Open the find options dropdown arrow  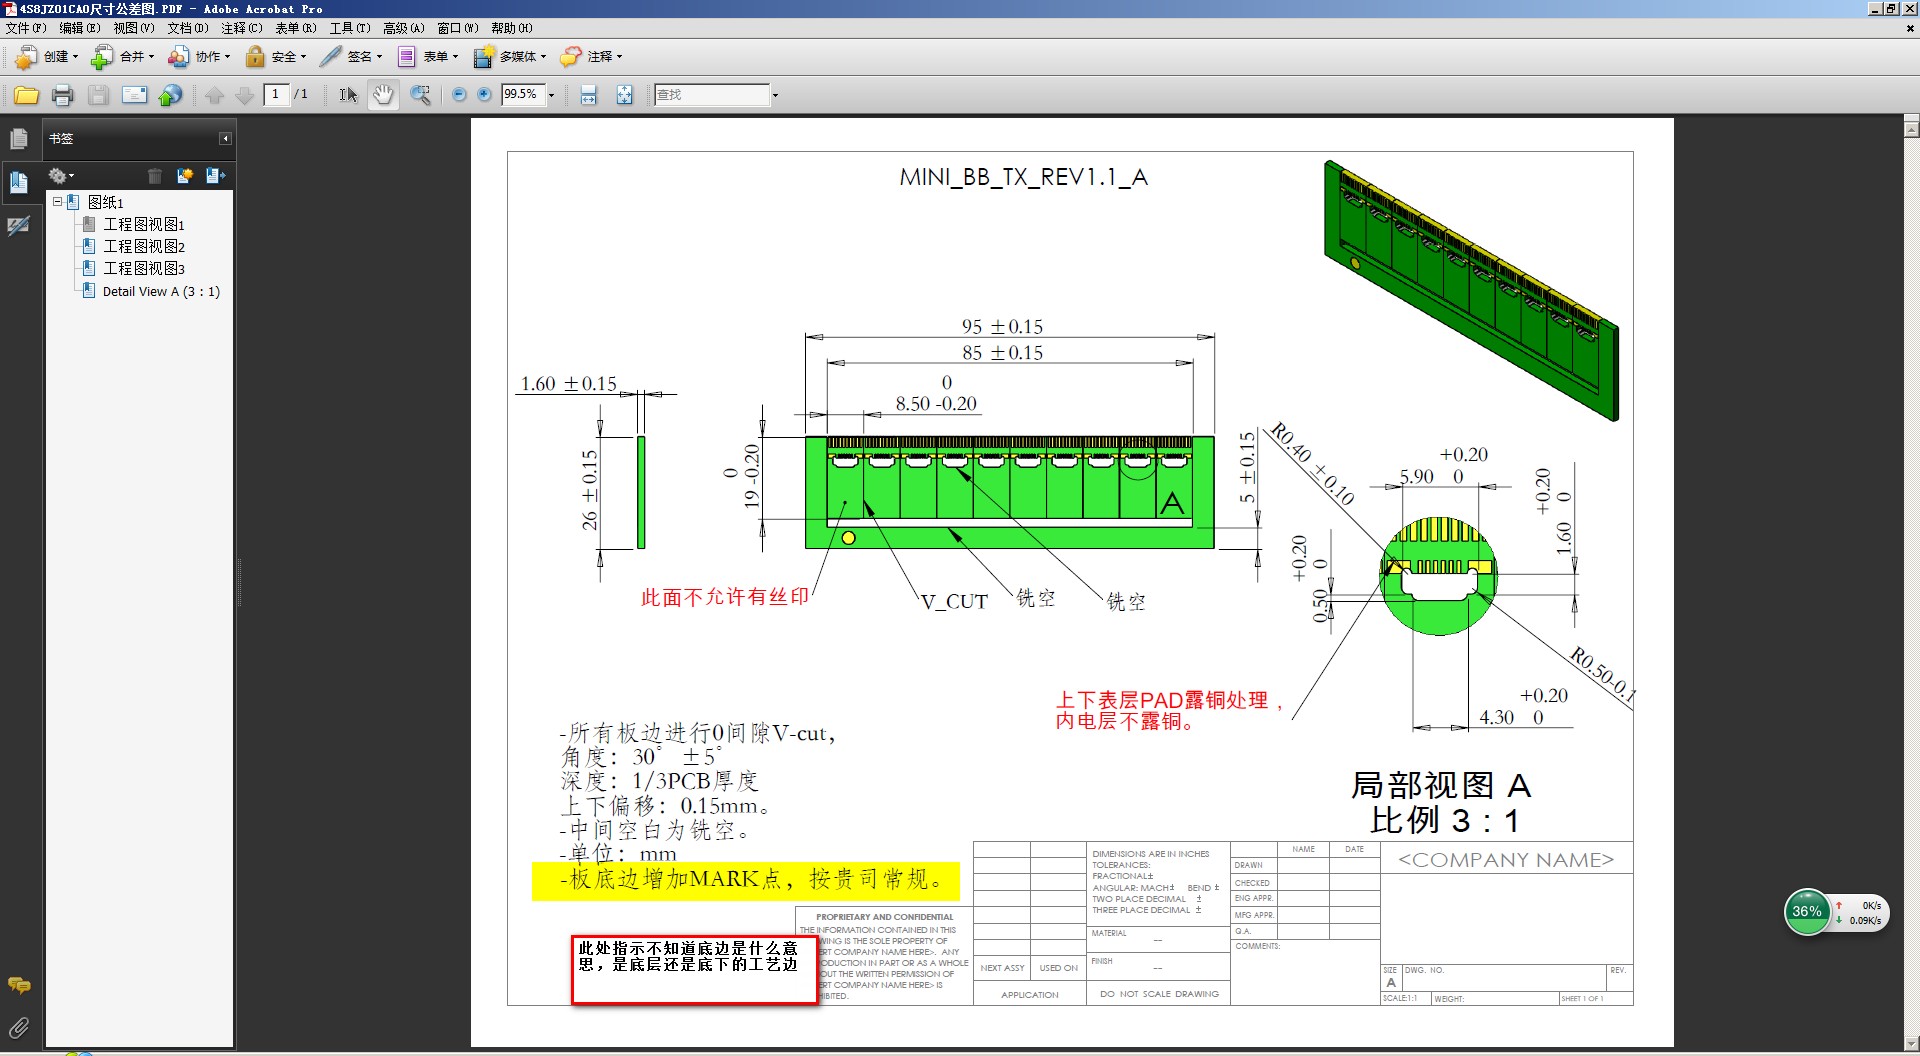tap(775, 95)
